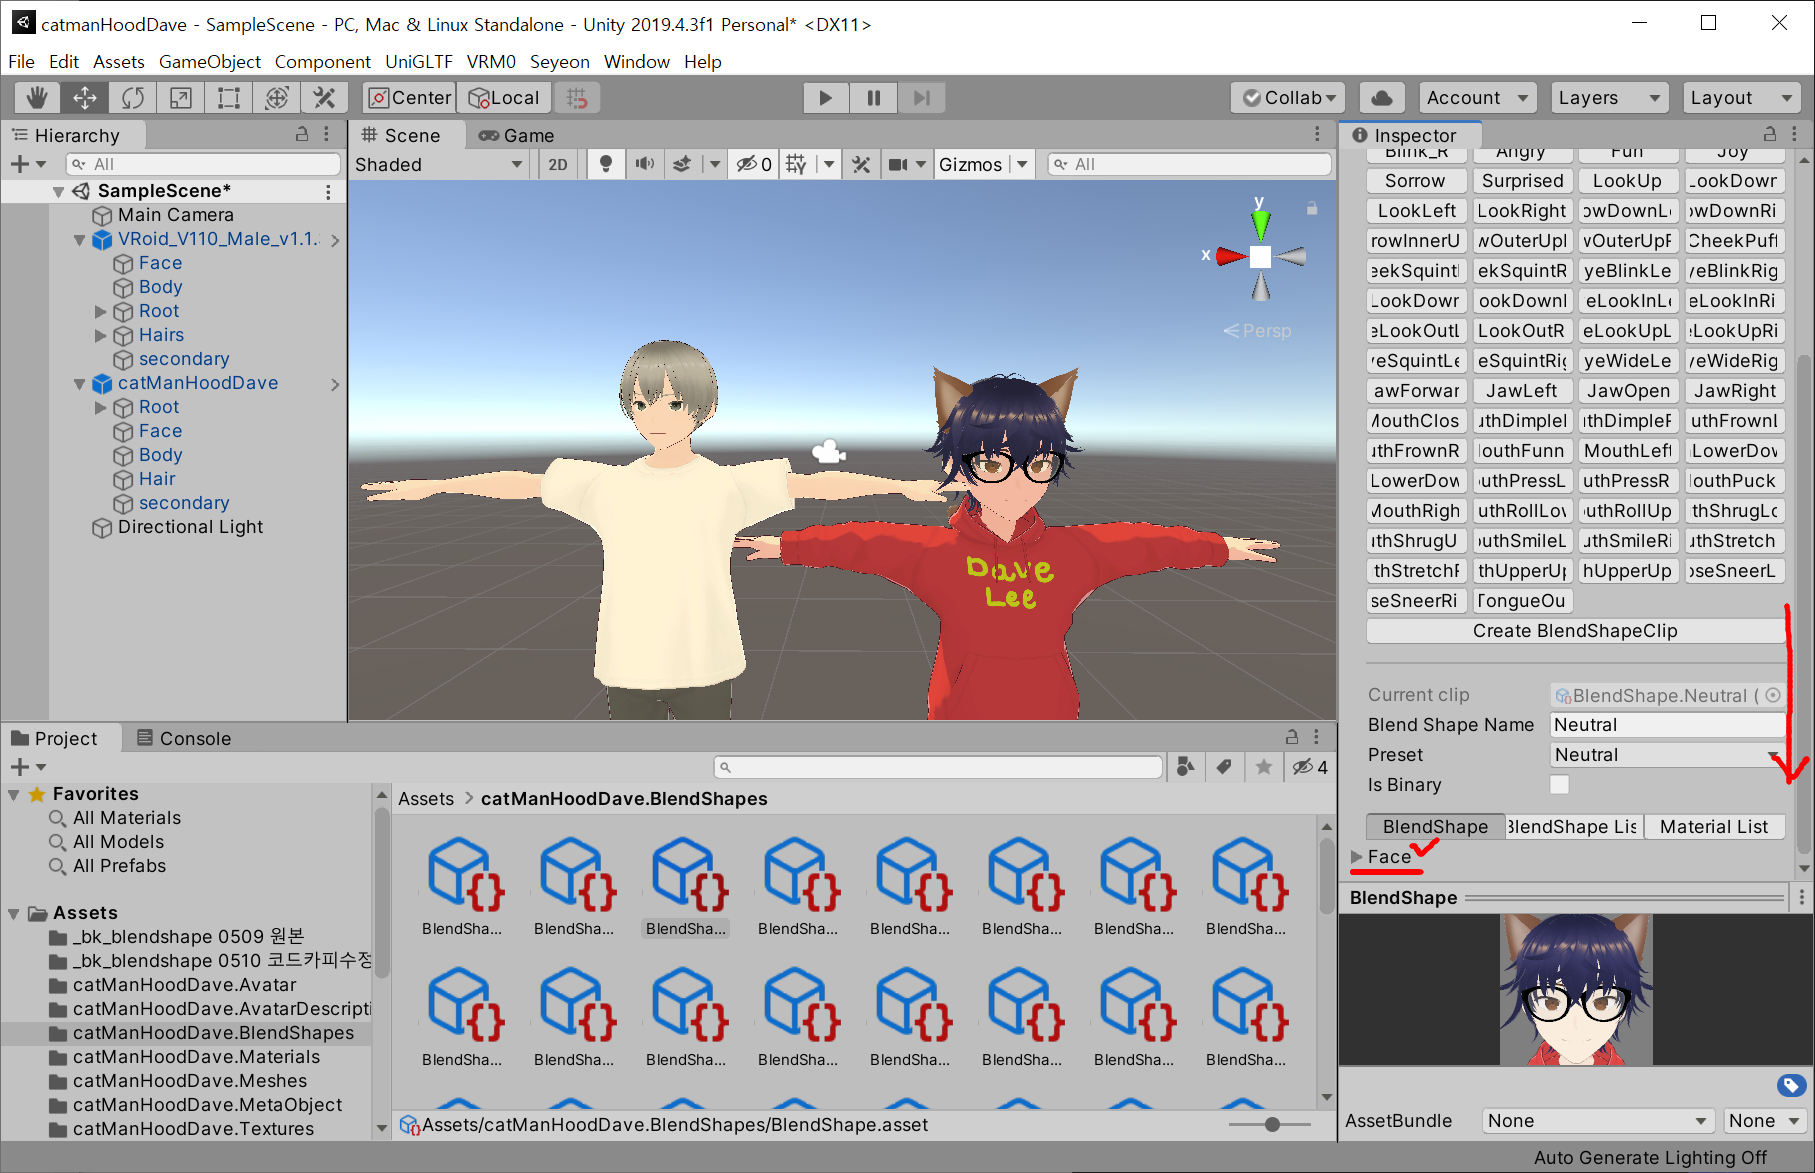This screenshot has height=1173, width=1815.
Task: Click the Pause button
Action: 873,98
